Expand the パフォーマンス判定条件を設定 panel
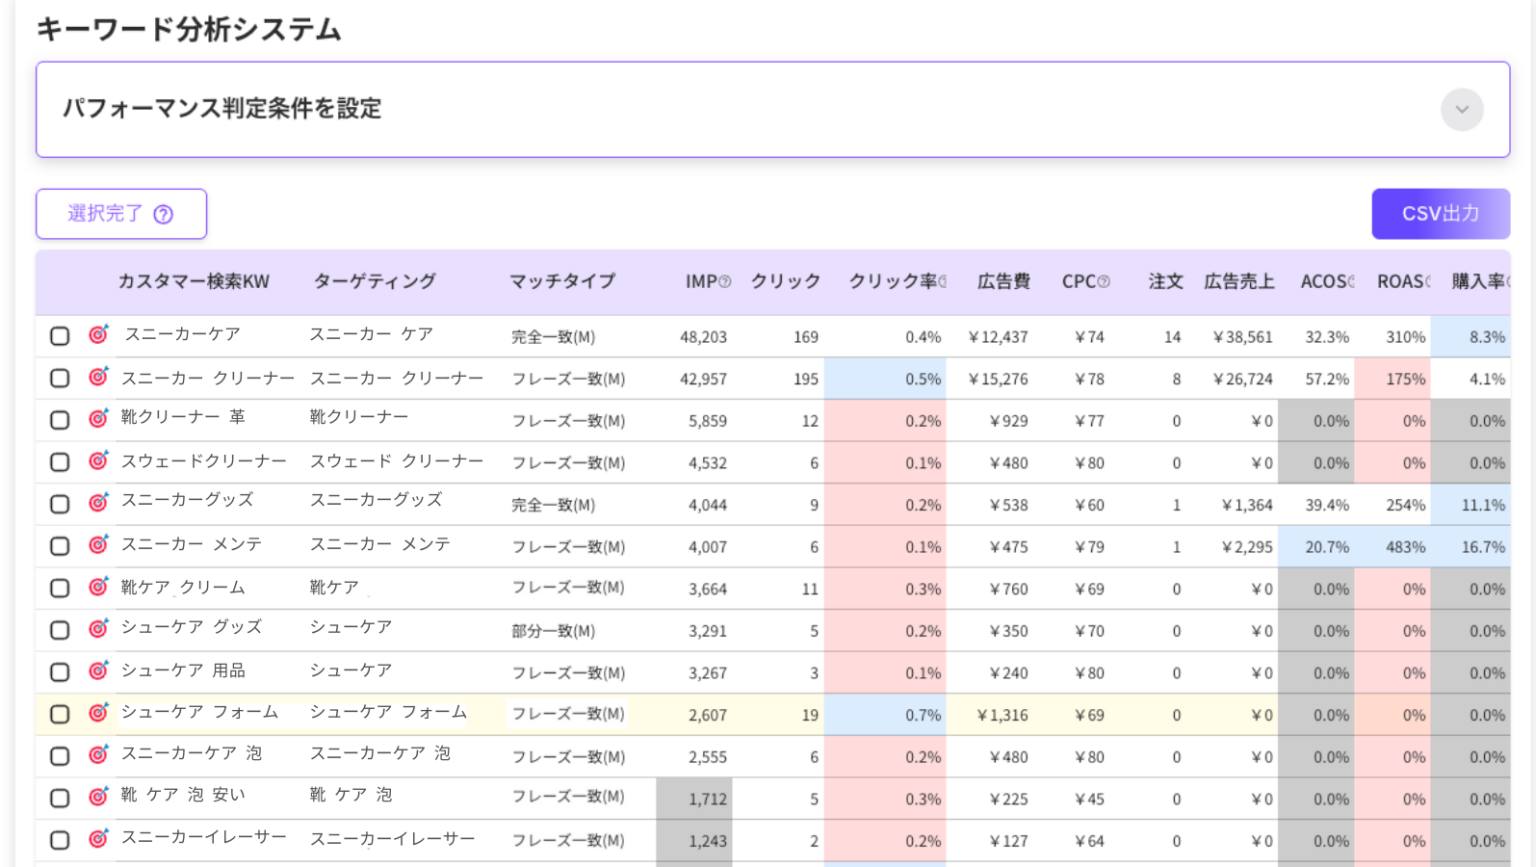 pos(1461,110)
